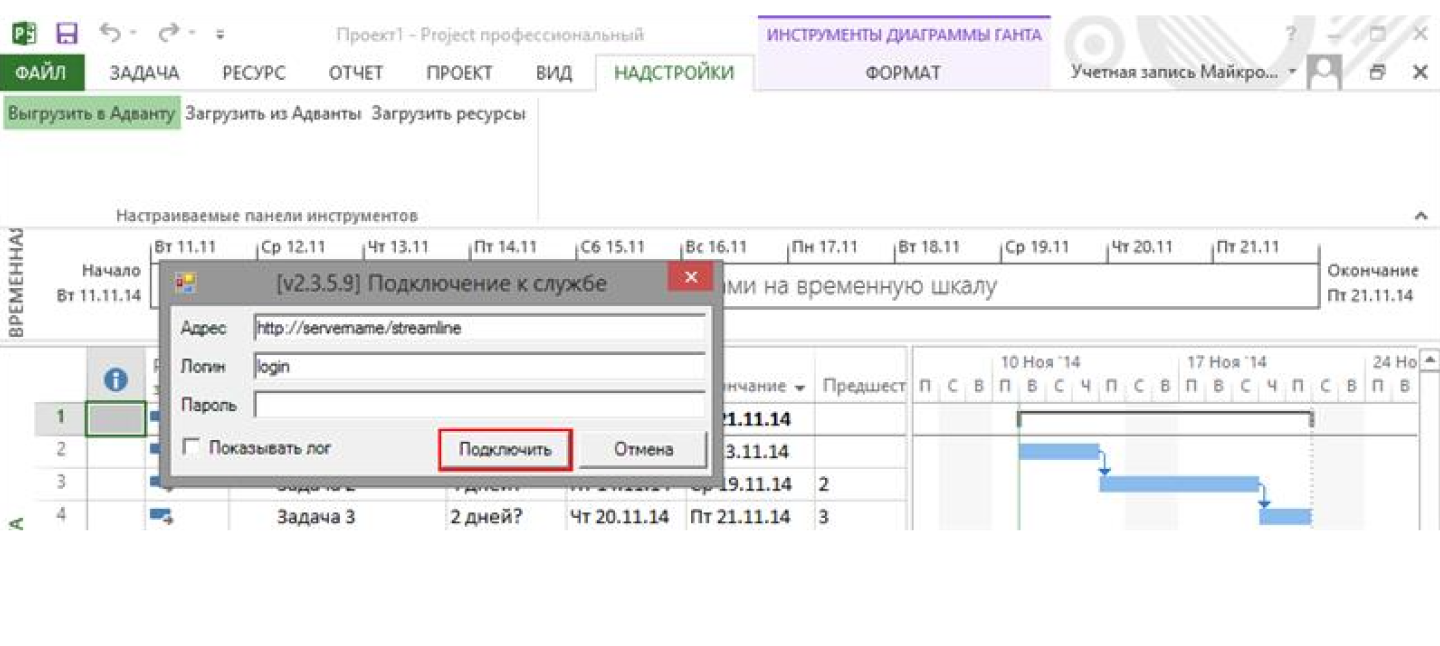Click the Save disk icon
Viewport: 1440px width, 646px height.
point(67,34)
